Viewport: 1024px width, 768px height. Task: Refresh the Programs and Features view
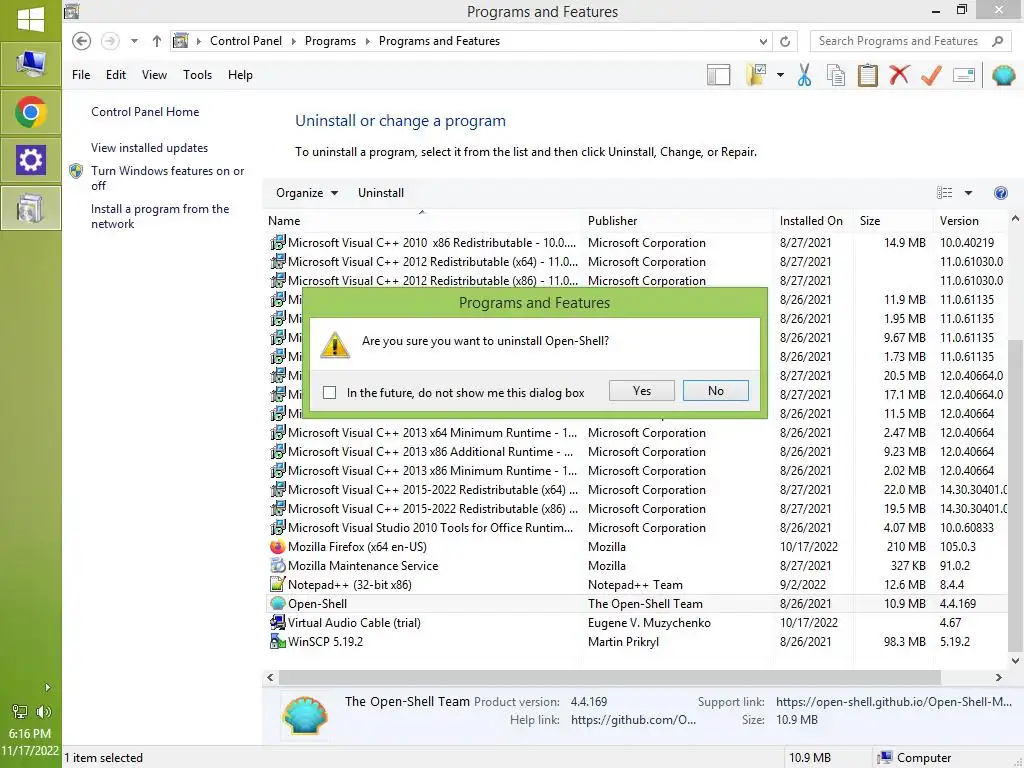coord(785,41)
